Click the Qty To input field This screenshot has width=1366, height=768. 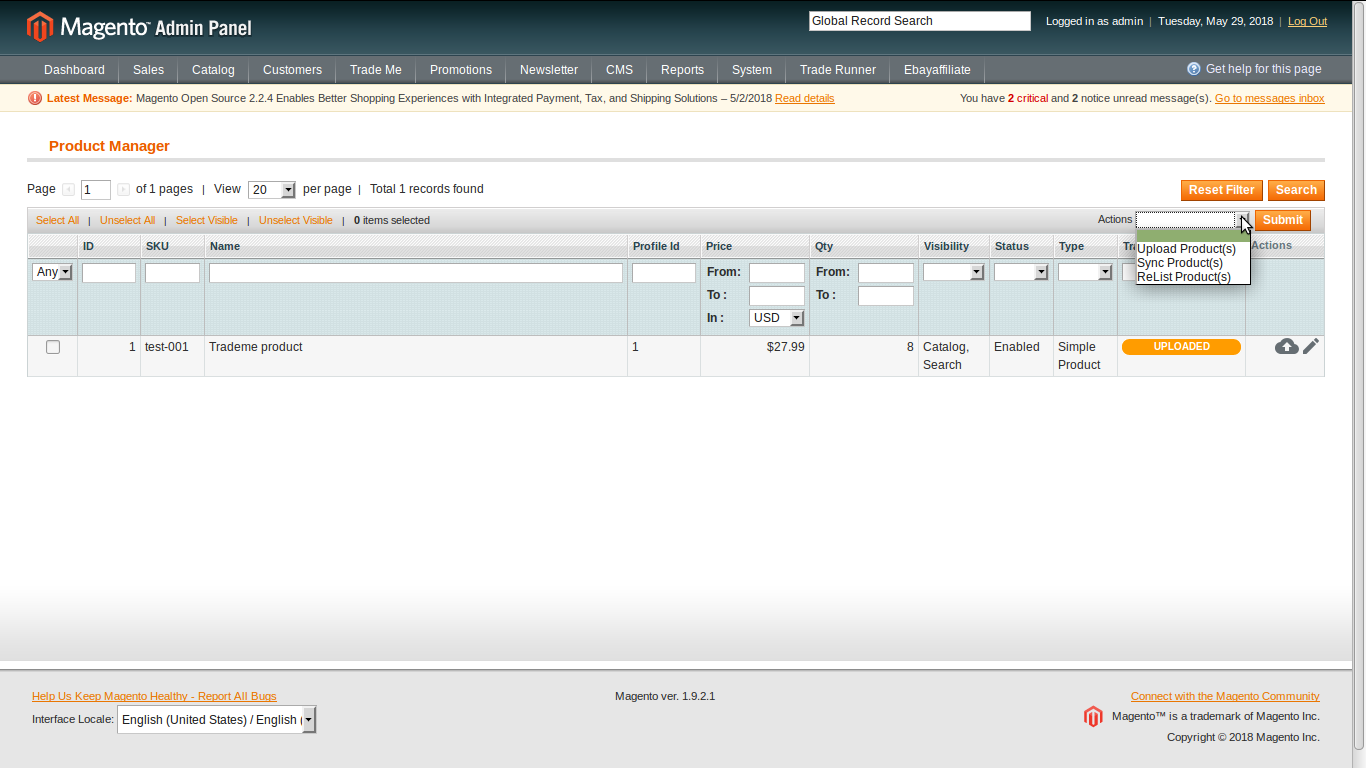pos(886,296)
